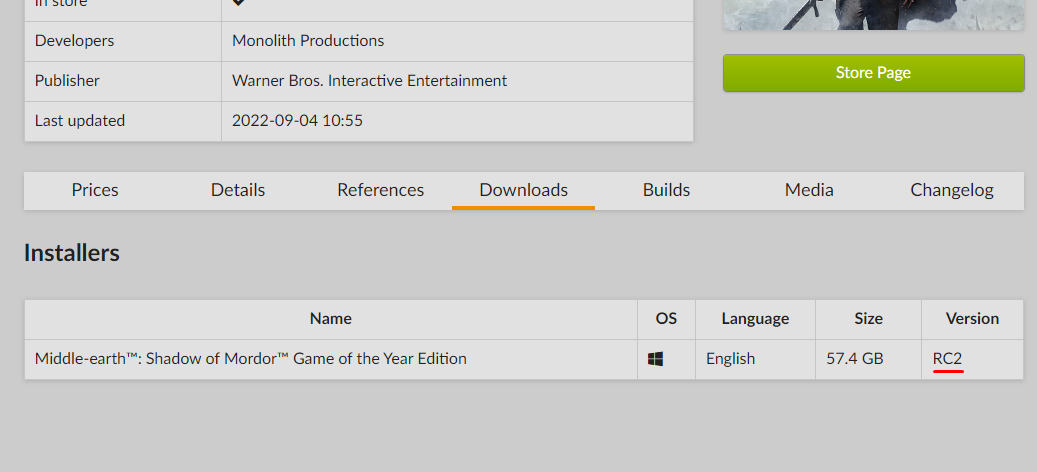
Task: Click the Version column header
Action: (972, 319)
